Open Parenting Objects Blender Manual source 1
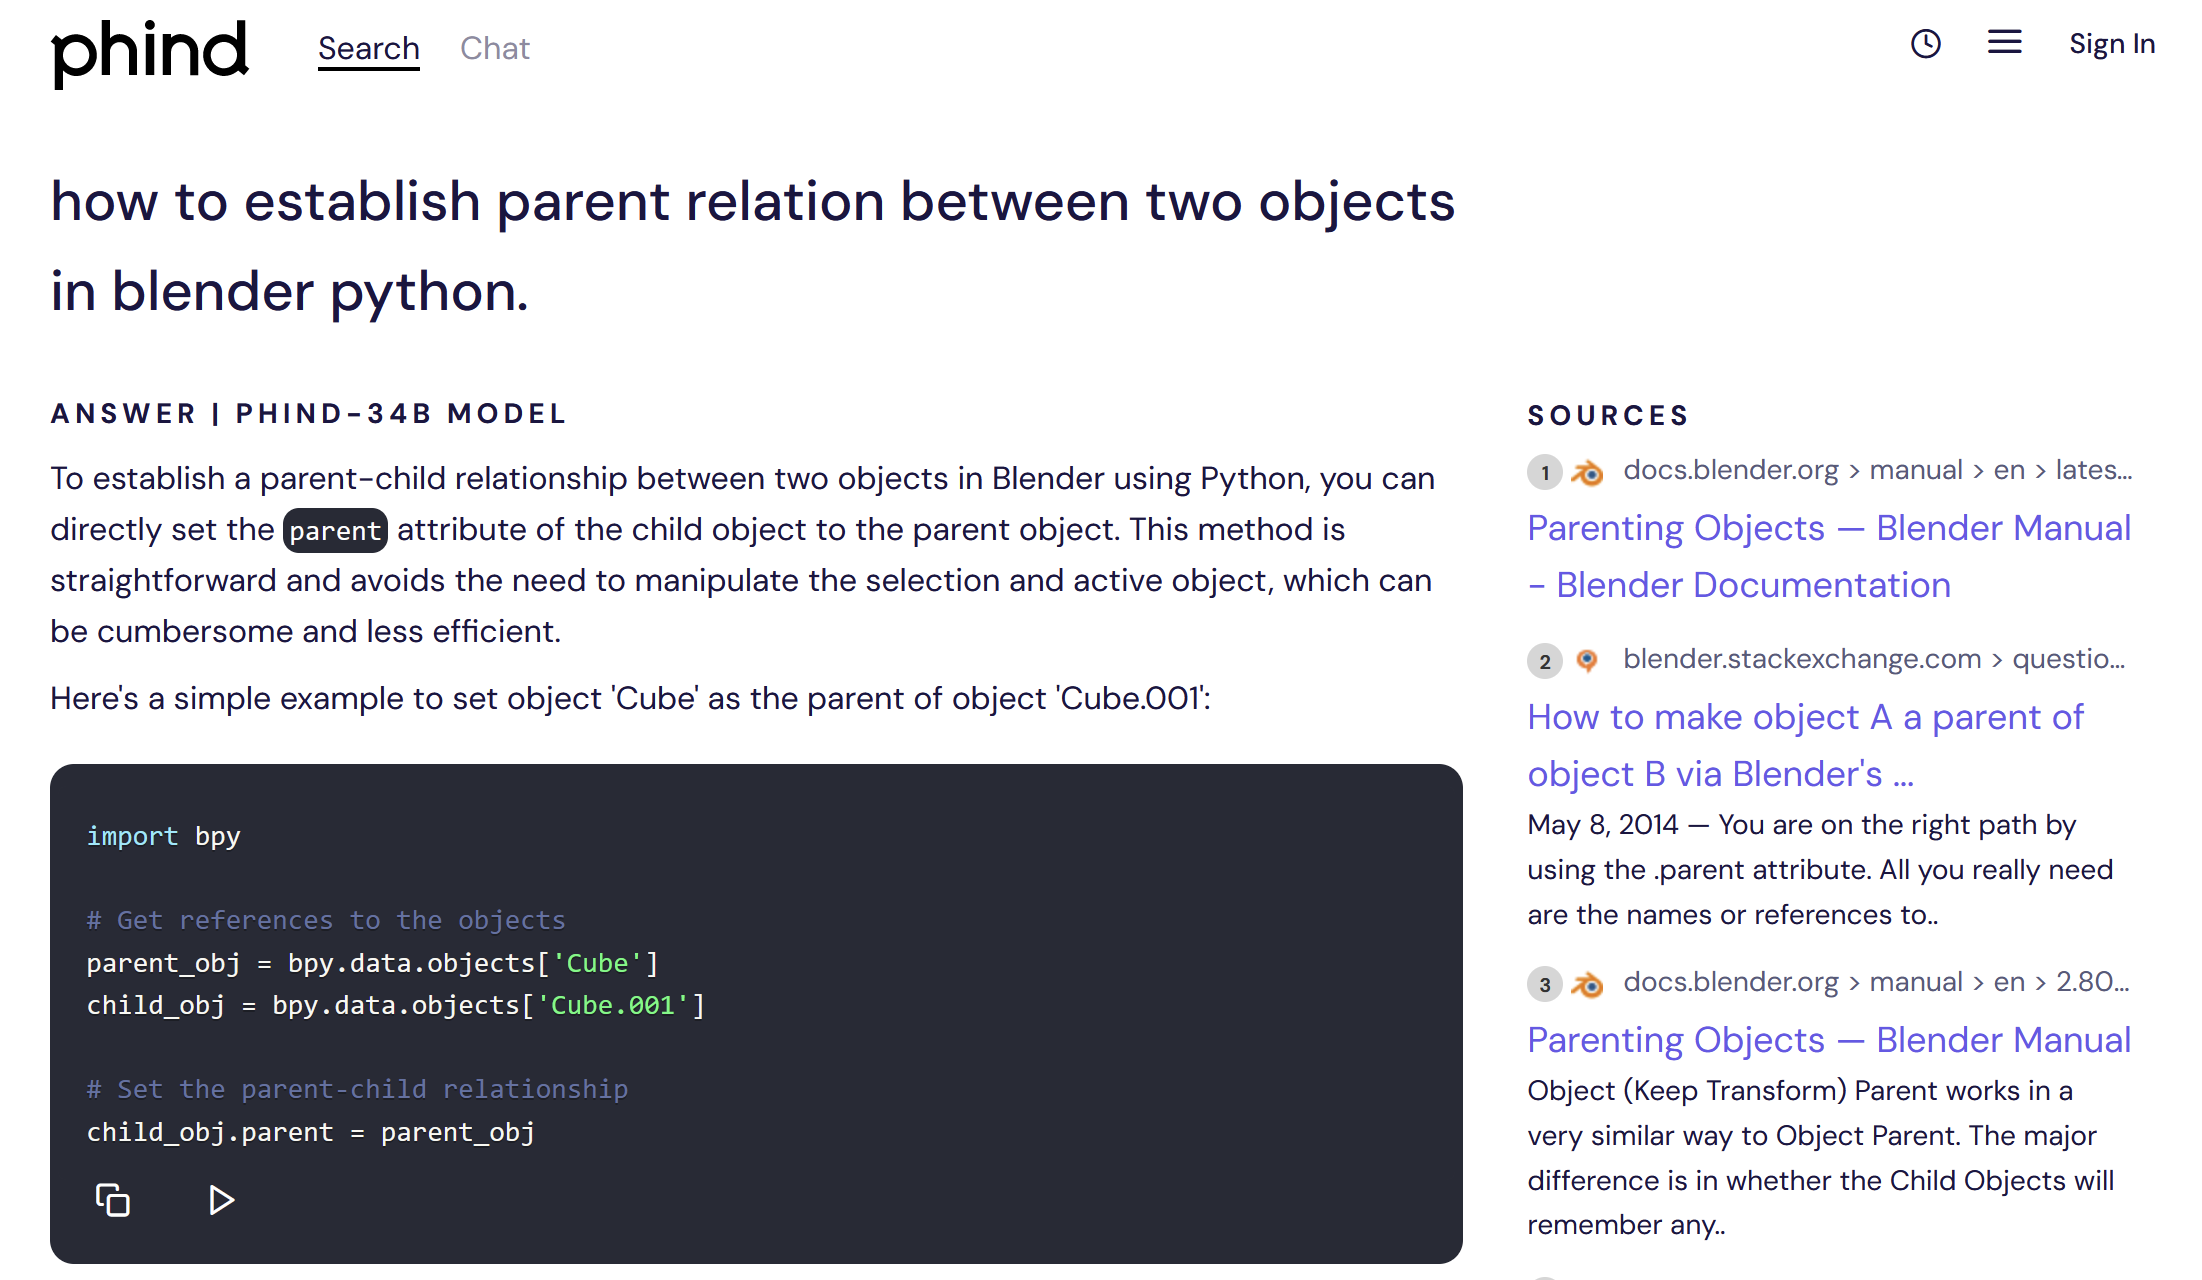The width and height of the screenshot is (2202, 1280). click(x=1829, y=555)
